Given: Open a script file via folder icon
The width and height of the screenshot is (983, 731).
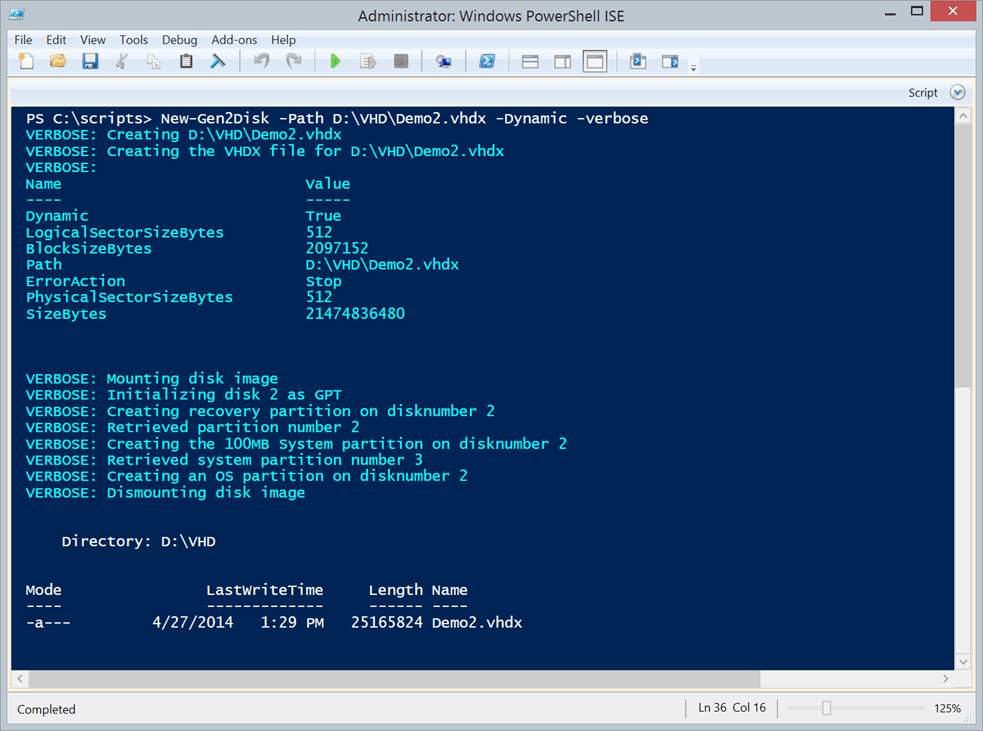Looking at the screenshot, I should click(x=58, y=61).
